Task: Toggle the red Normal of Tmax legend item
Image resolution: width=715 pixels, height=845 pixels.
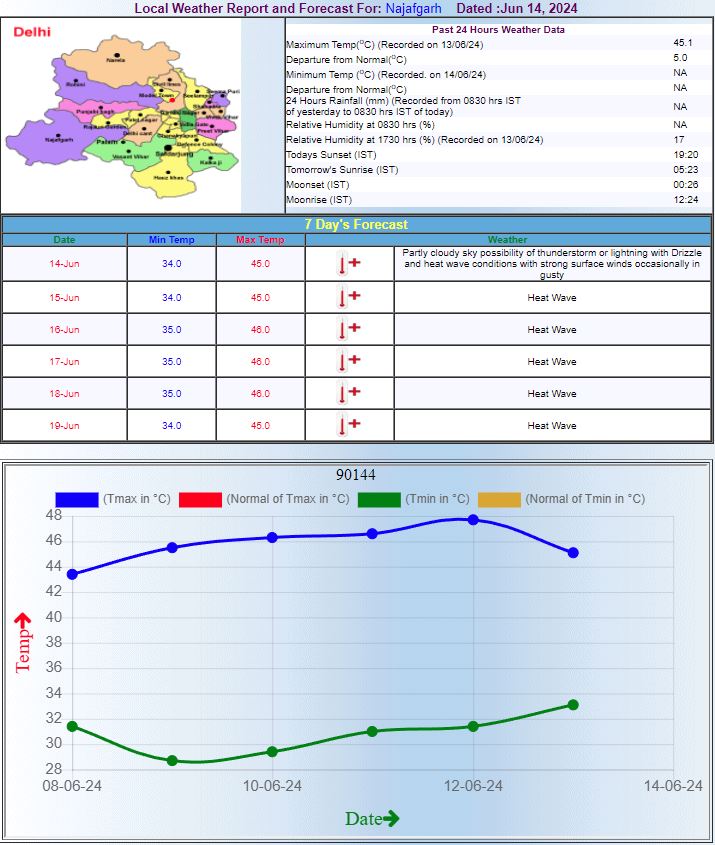Action: (x=200, y=499)
